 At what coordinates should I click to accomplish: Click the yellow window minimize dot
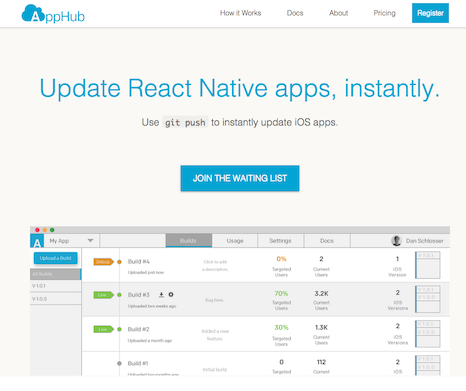tap(45, 230)
